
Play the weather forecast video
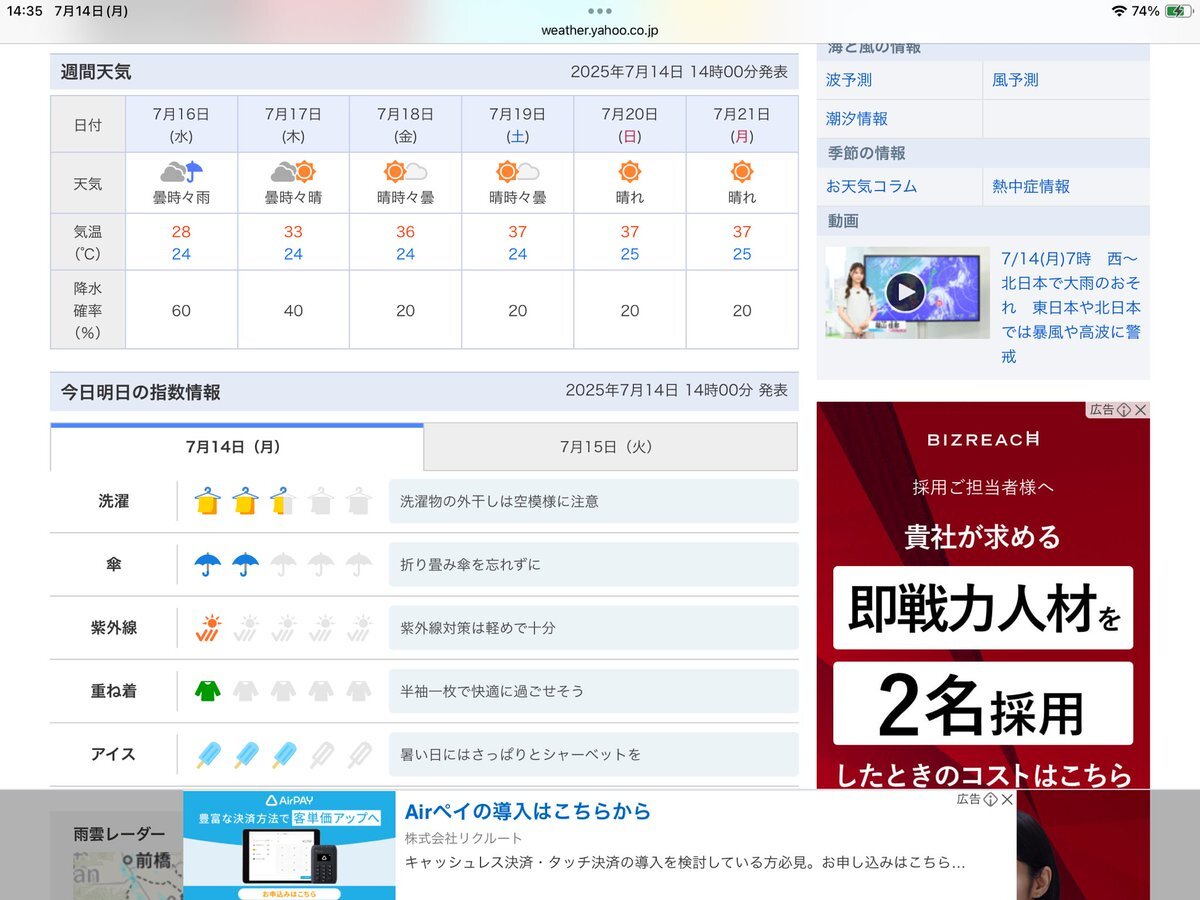(x=905, y=292)
